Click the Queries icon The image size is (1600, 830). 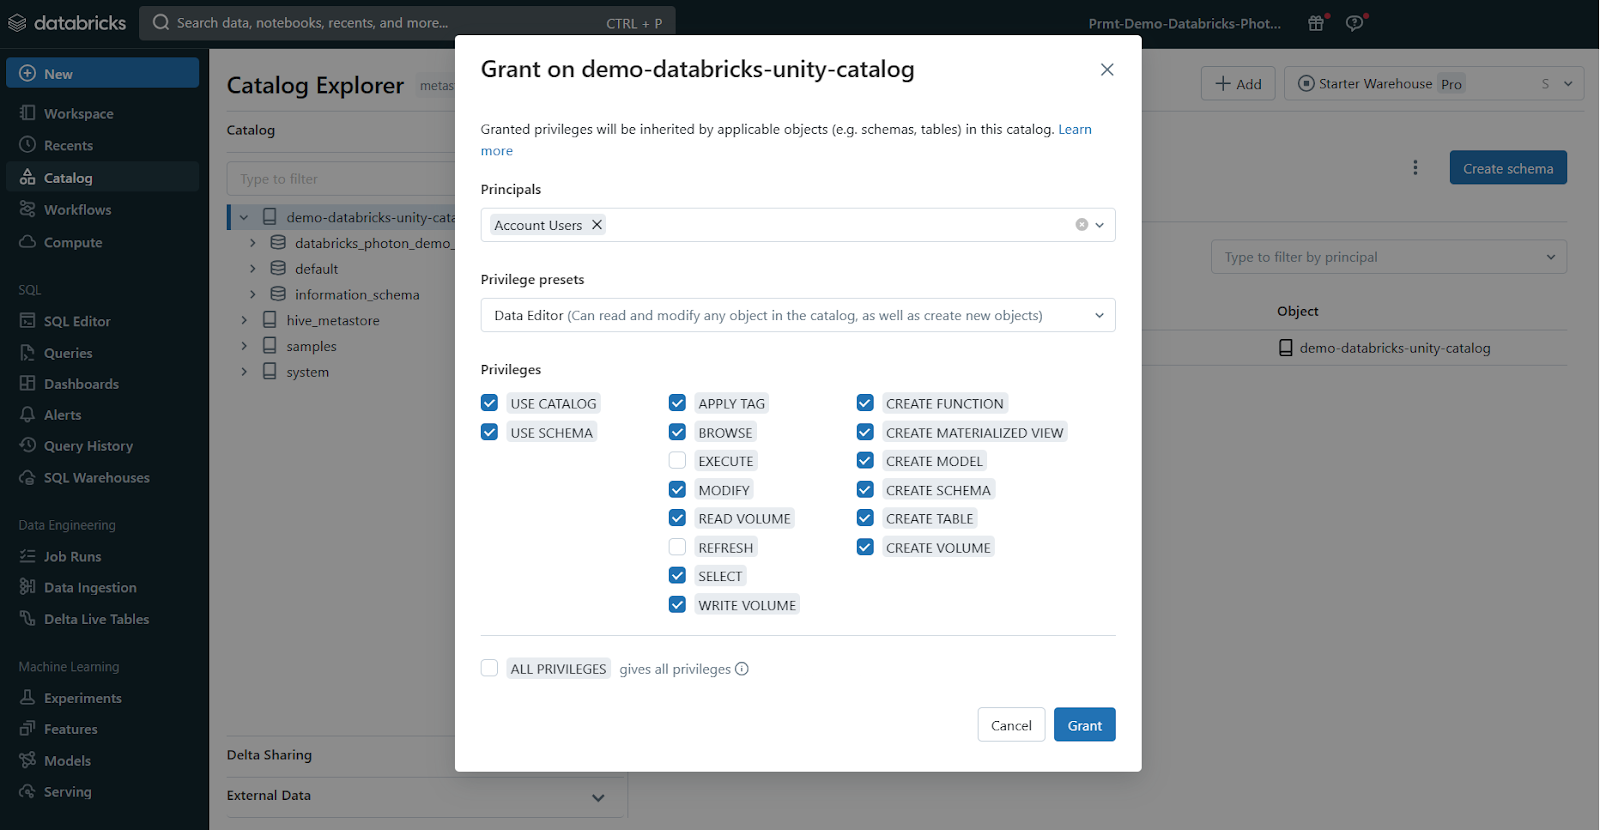pos(28,352)
